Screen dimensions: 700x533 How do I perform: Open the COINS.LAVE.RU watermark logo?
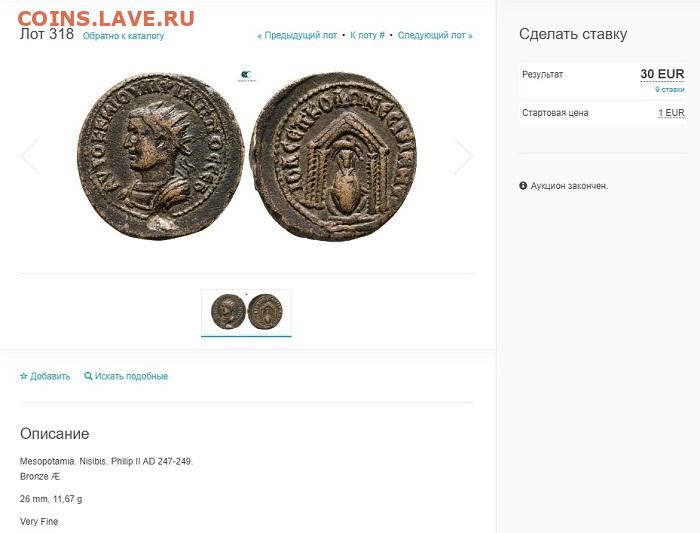[x=106, y=18]
